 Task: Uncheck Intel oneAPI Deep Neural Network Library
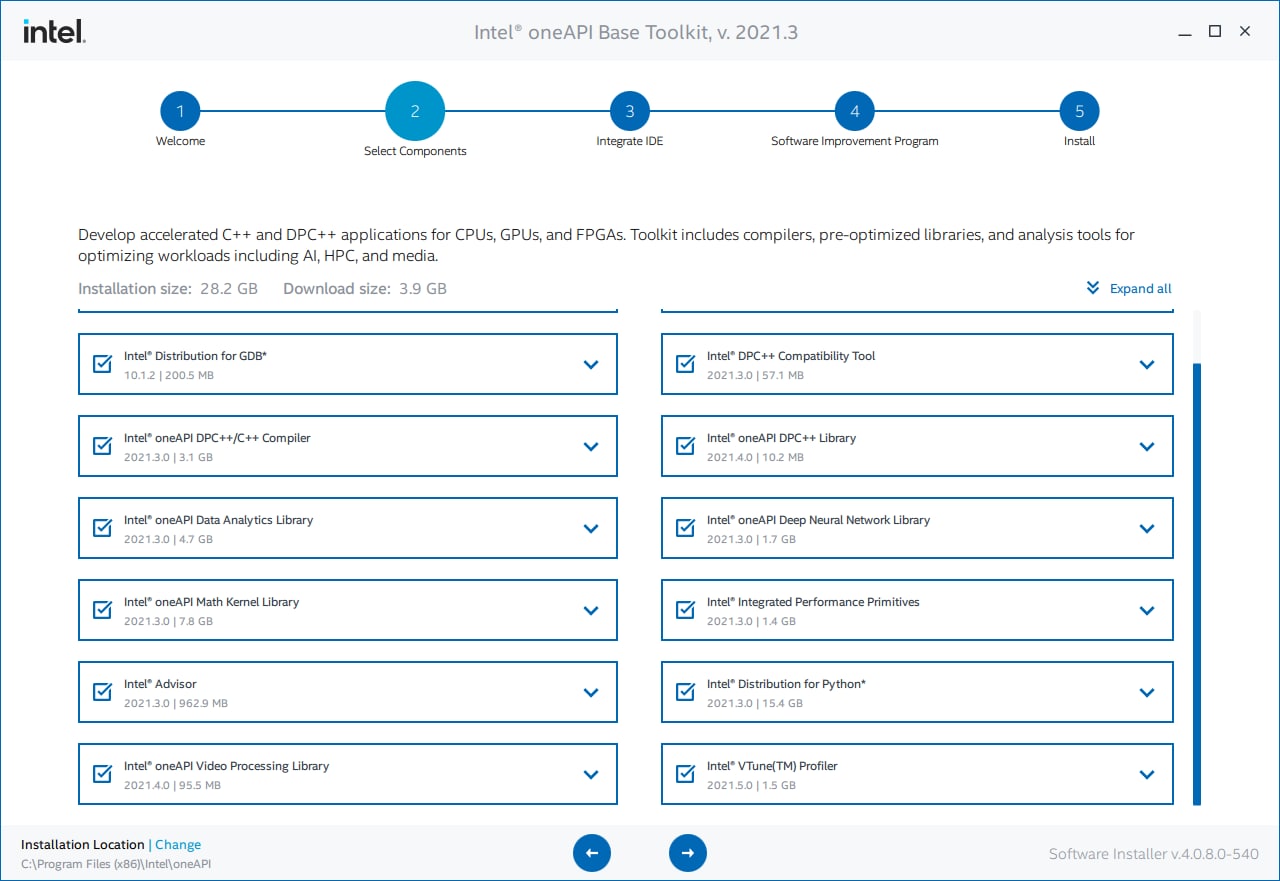pyautogui.click(x=685, y=528)
